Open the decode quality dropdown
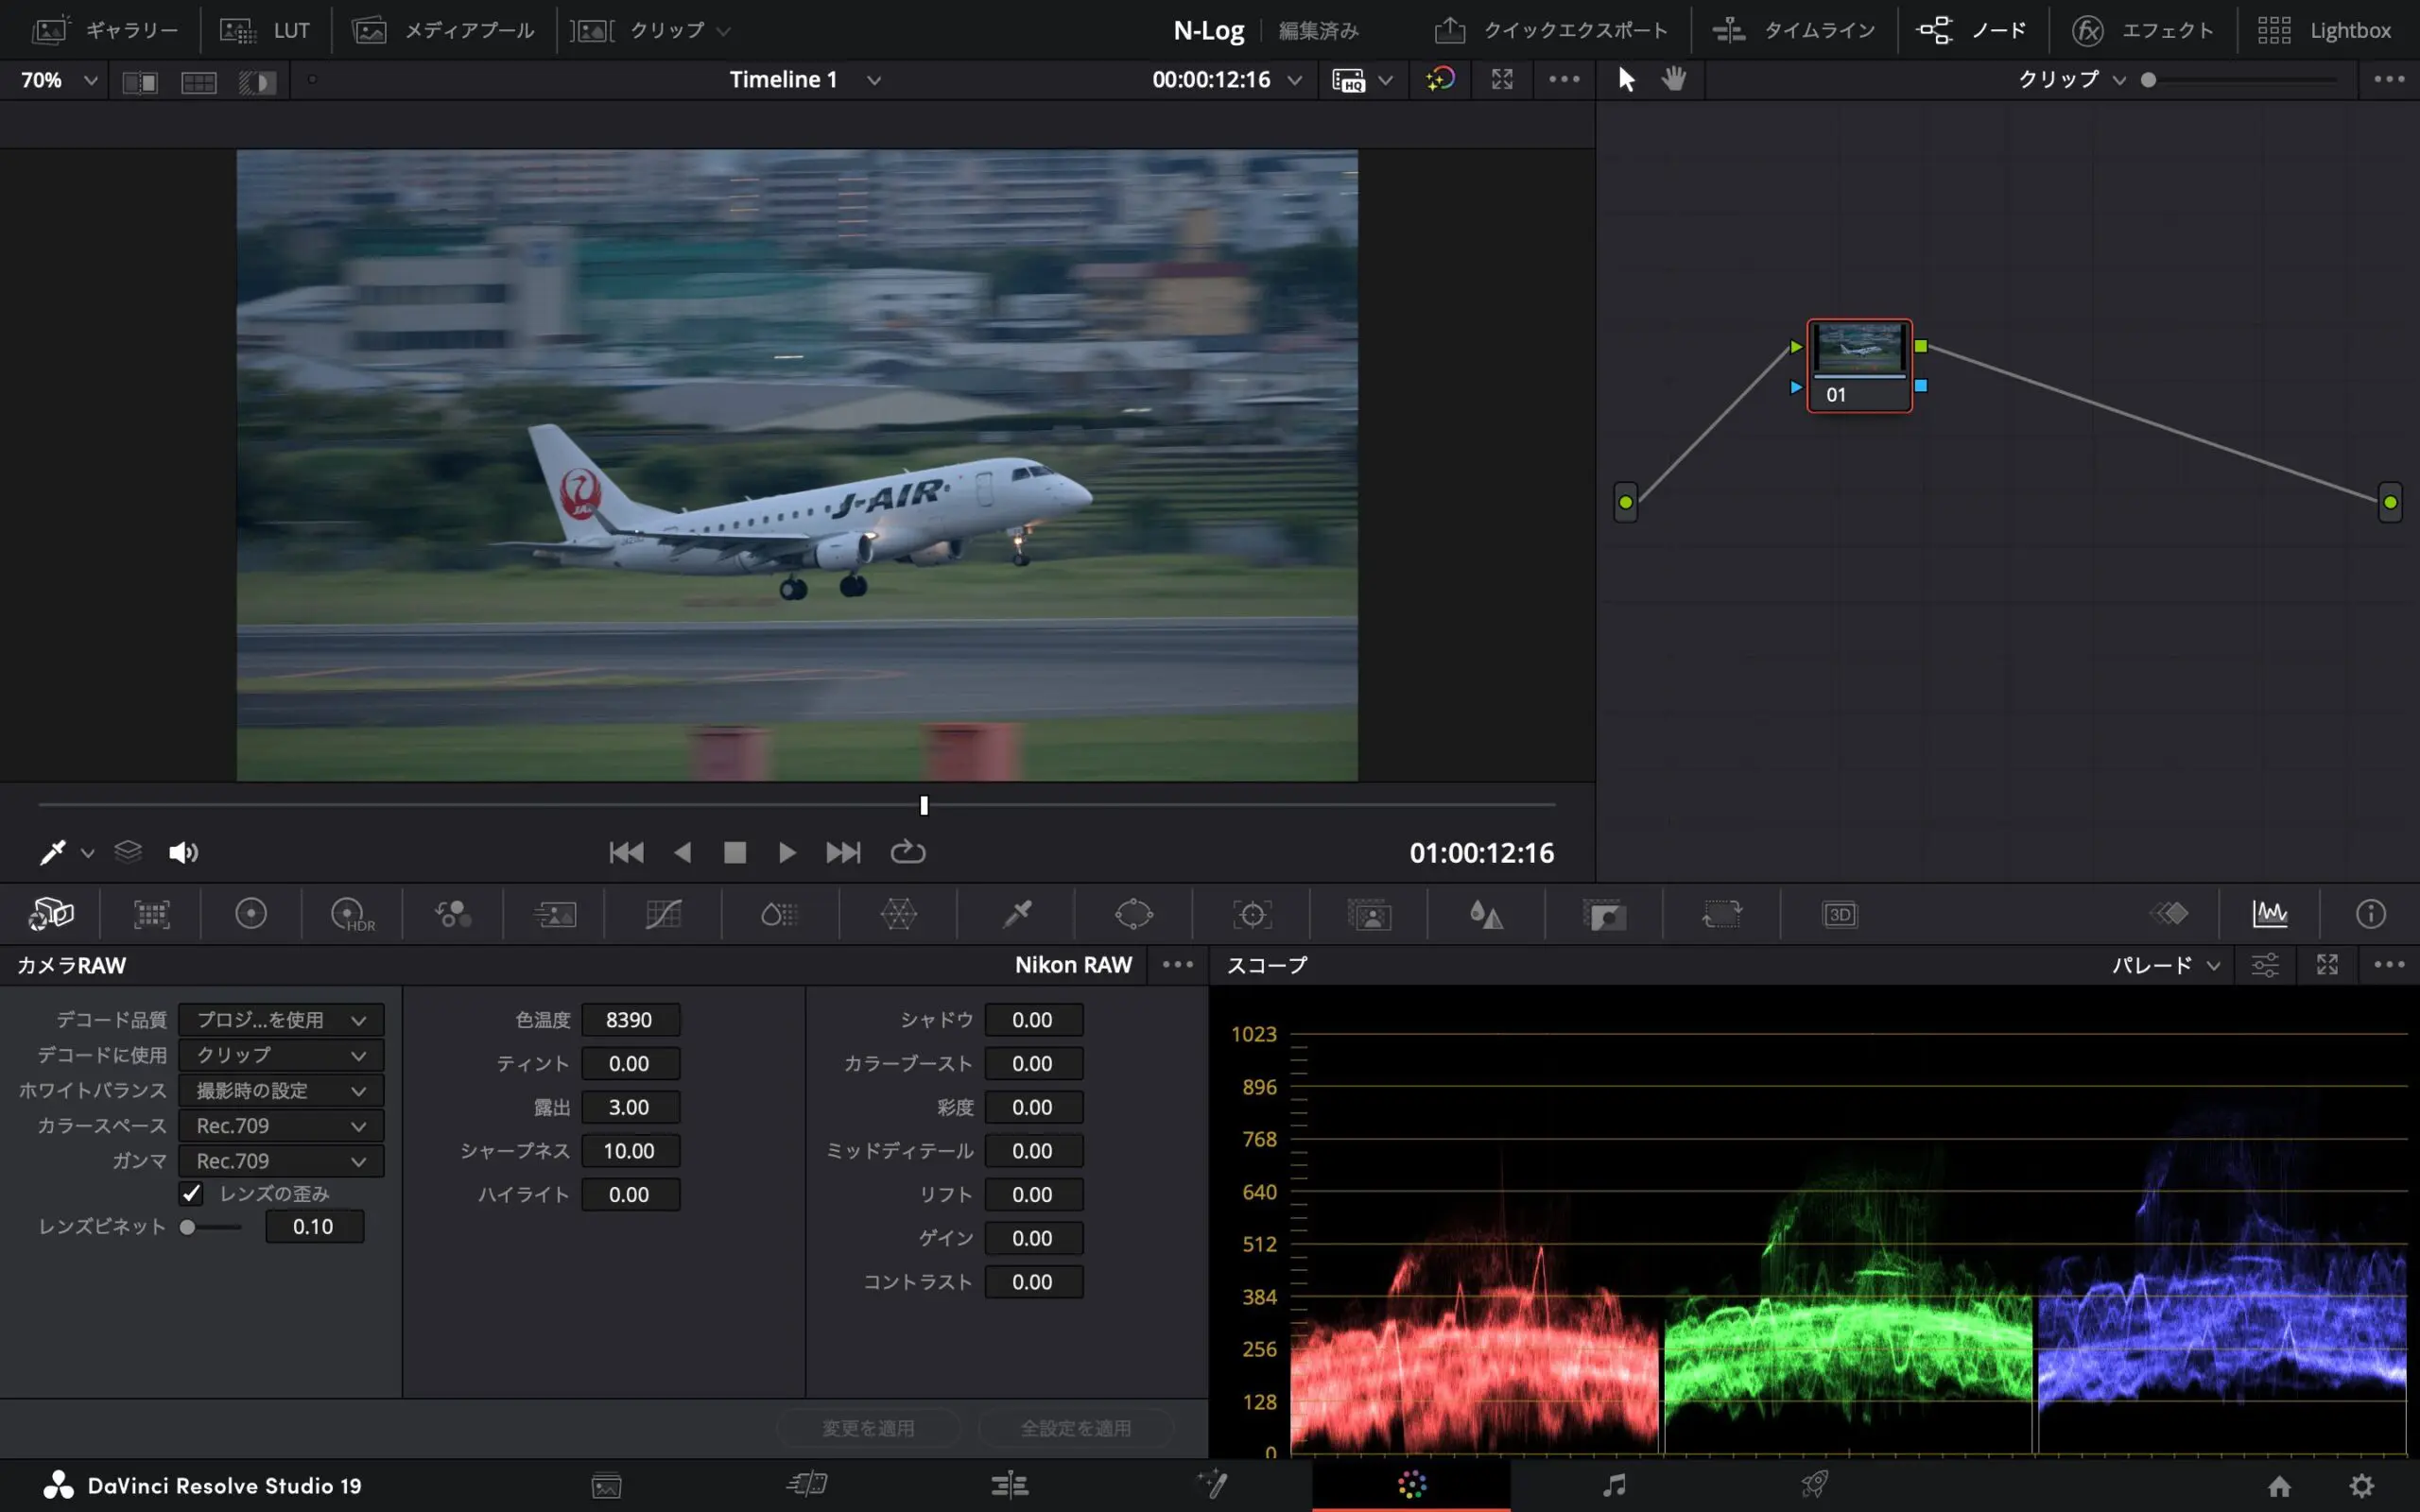 point(281,1020)
